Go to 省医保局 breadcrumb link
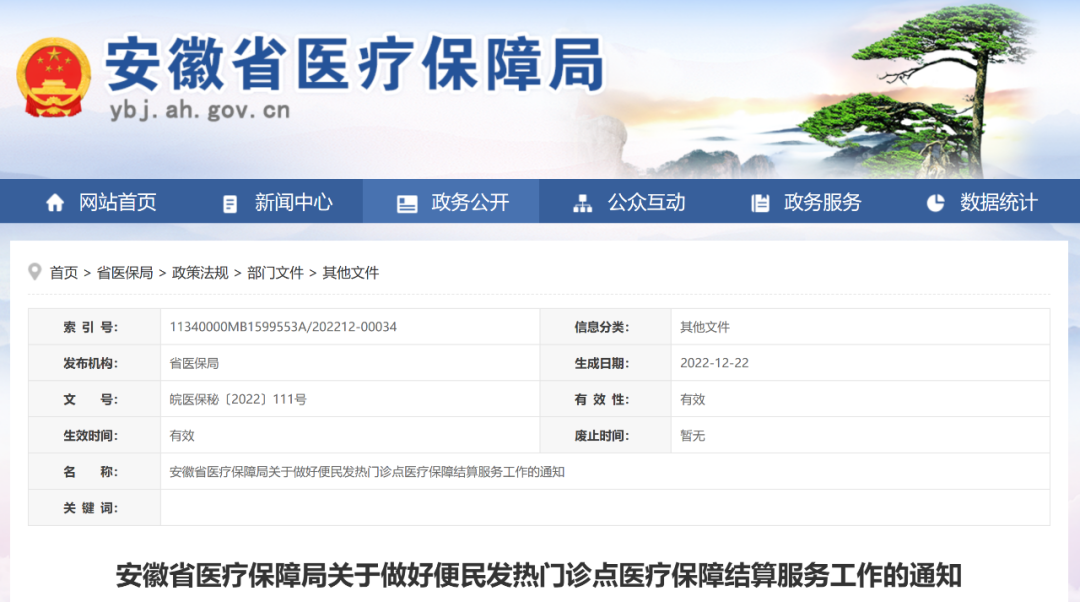Screen dimensions: 1080x602 coord(125,273)
